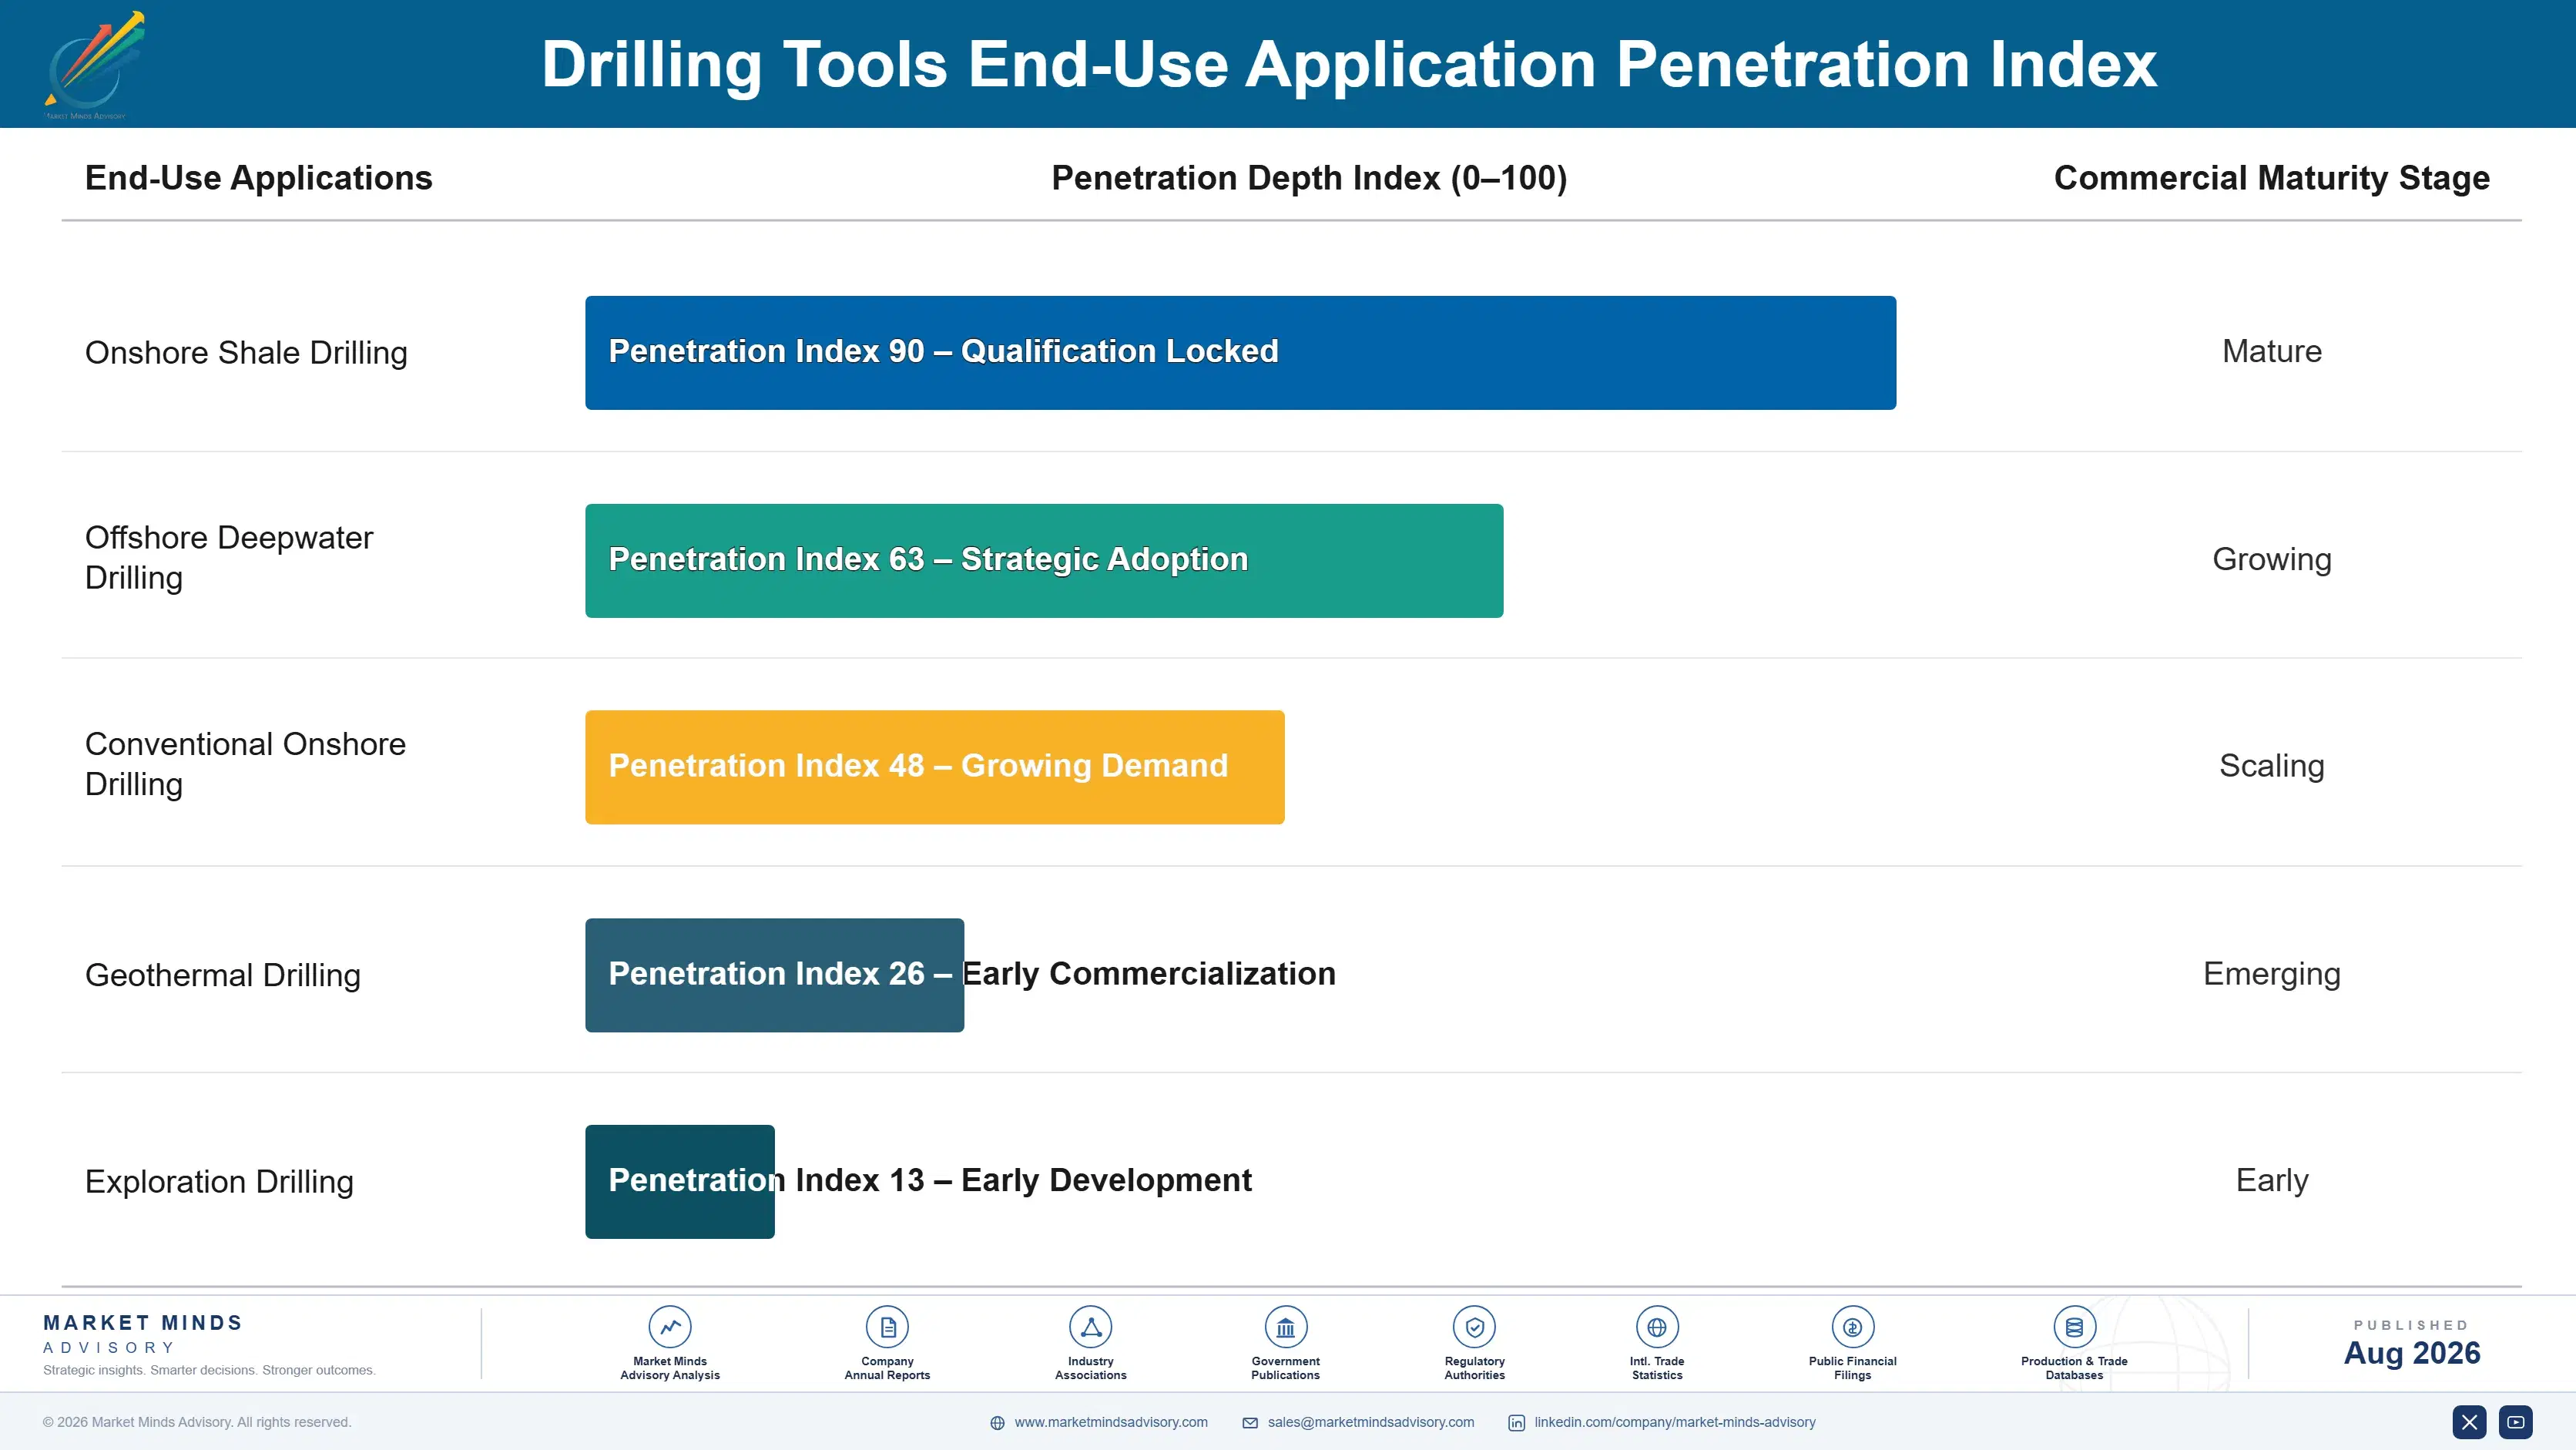
Task: Click the Company Annual Reports document icon
Action: pyautogui.click(x=887, y=1327)
